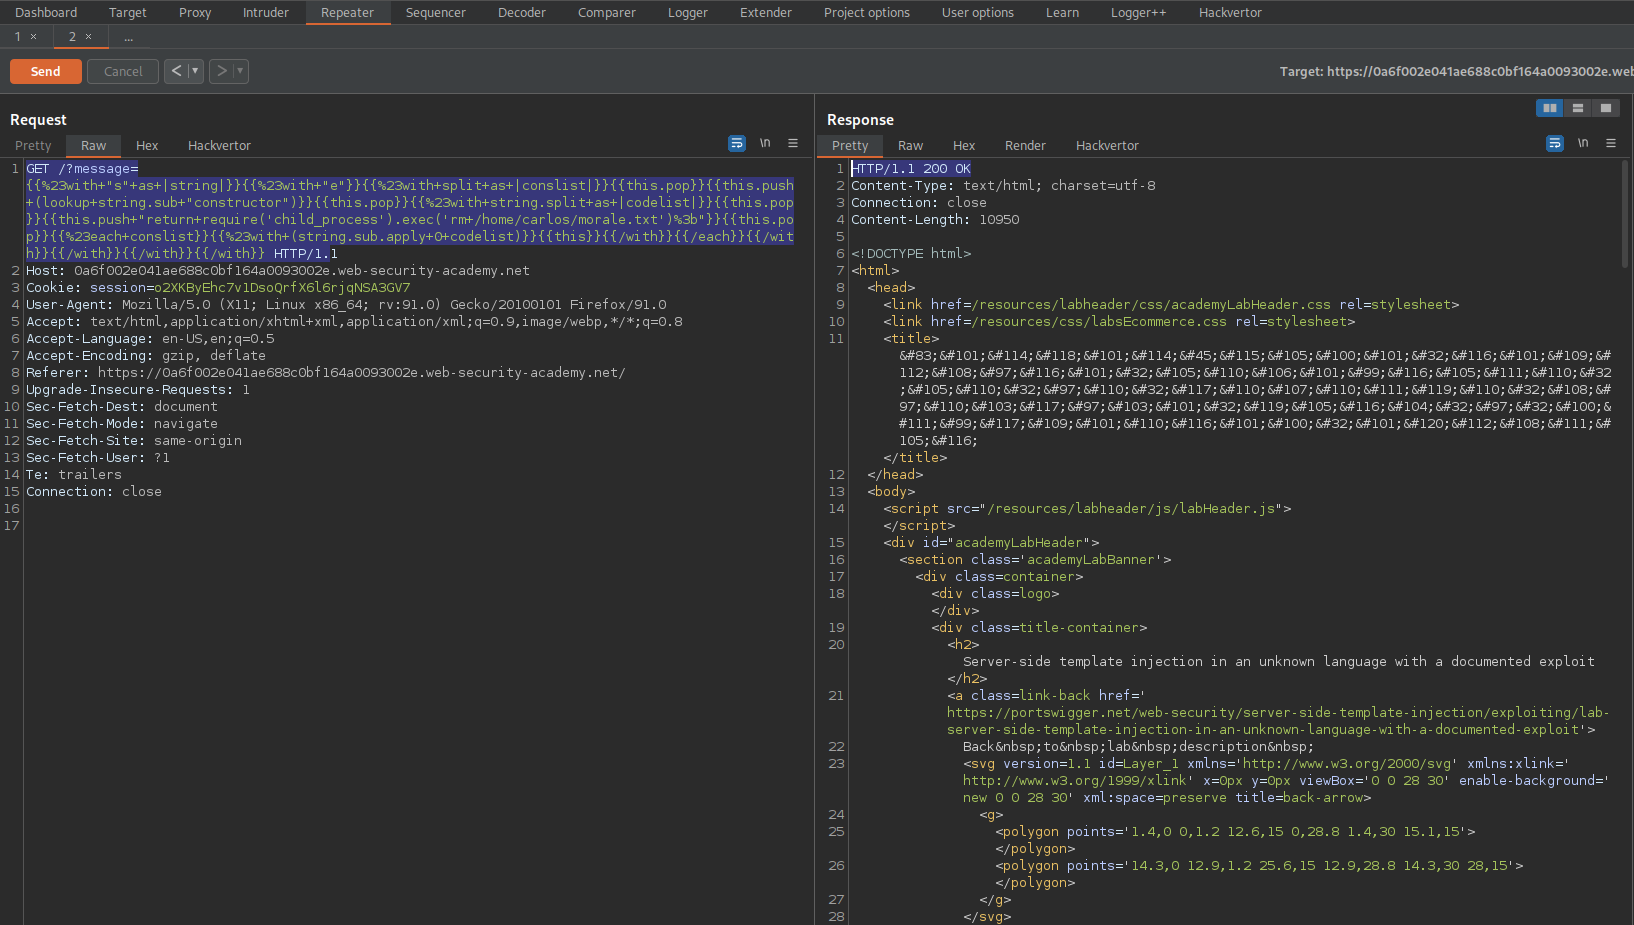Viewport: 1634px width, 925px height.
Task: Switch Request view to Hex
Action: pyautogui.click(x=147, y=145)
